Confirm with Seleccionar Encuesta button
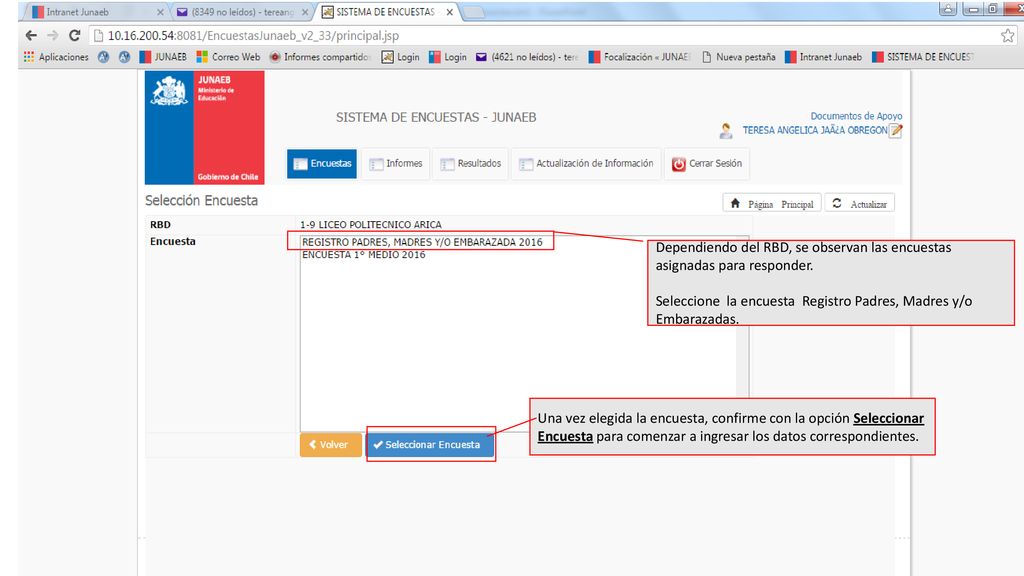This screenshot has height=576, width=1024. click(x=430, y=445)
